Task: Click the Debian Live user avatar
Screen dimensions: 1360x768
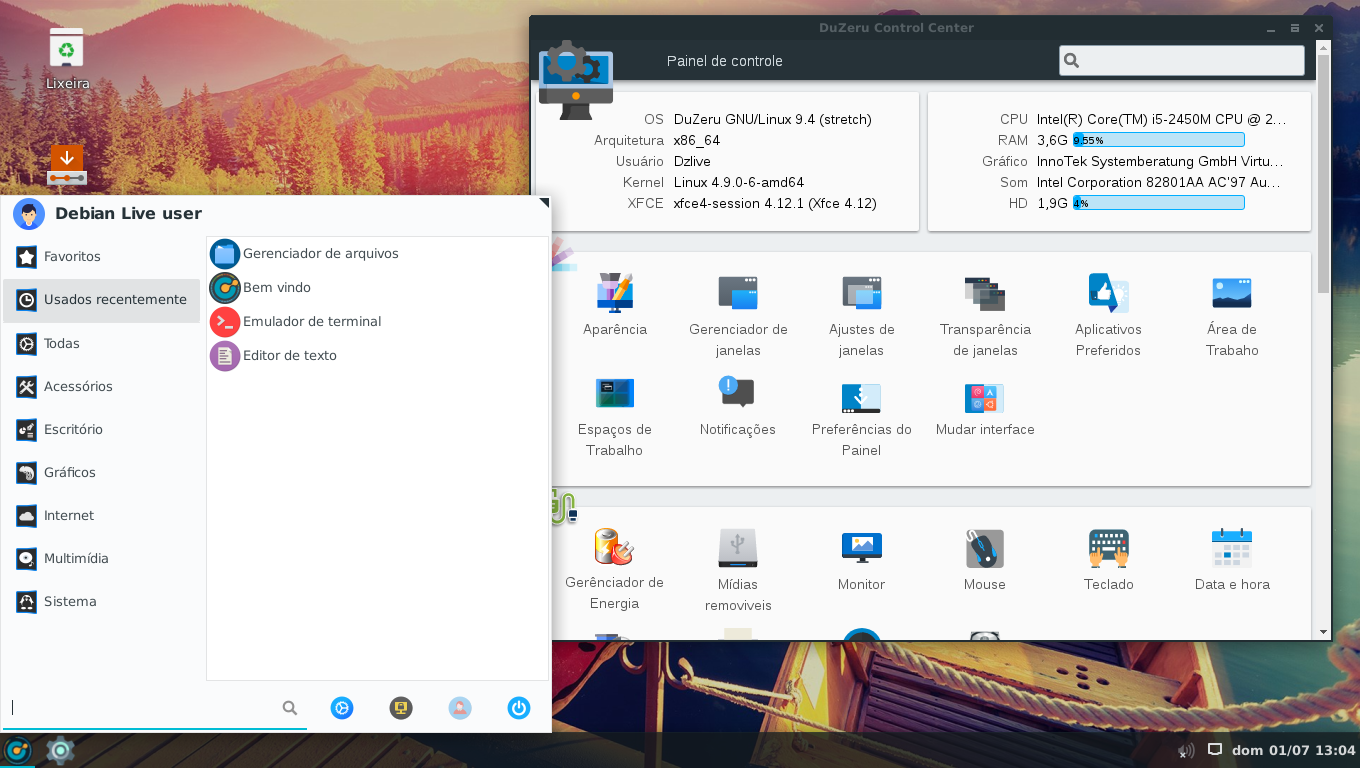Action: tap(29, 214)
